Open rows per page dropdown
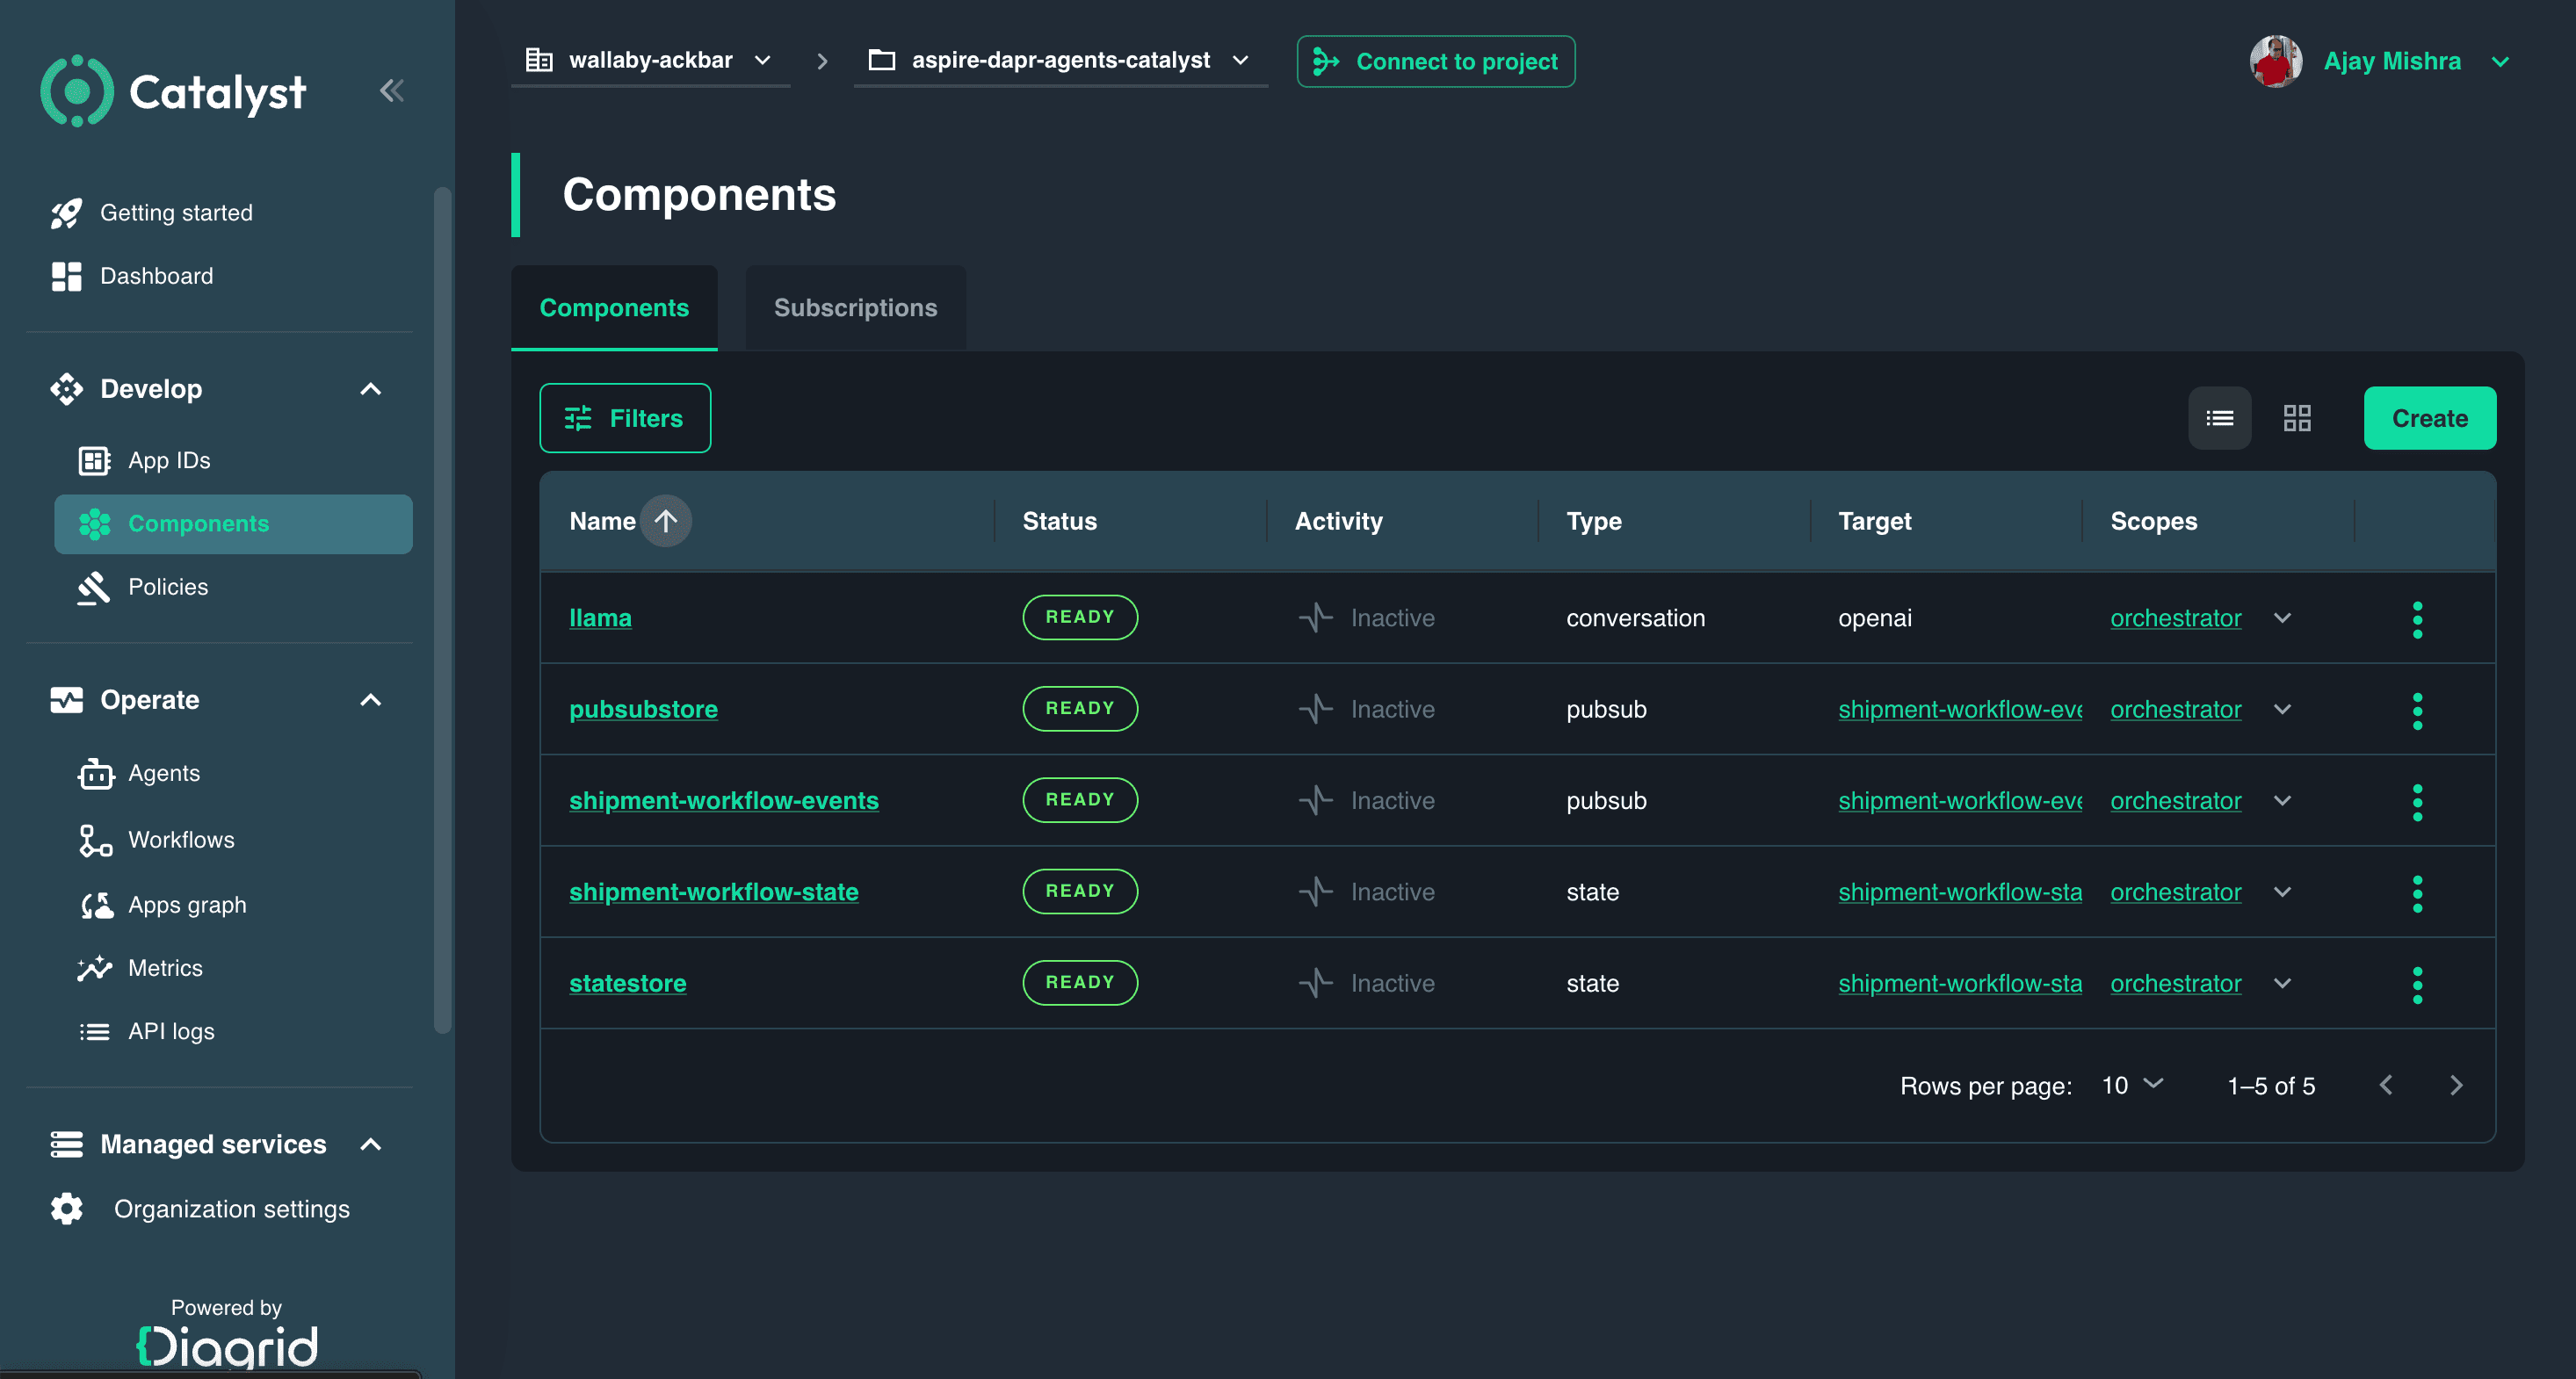This screenshot has height=1379, width=2576. (2132, 1085)
